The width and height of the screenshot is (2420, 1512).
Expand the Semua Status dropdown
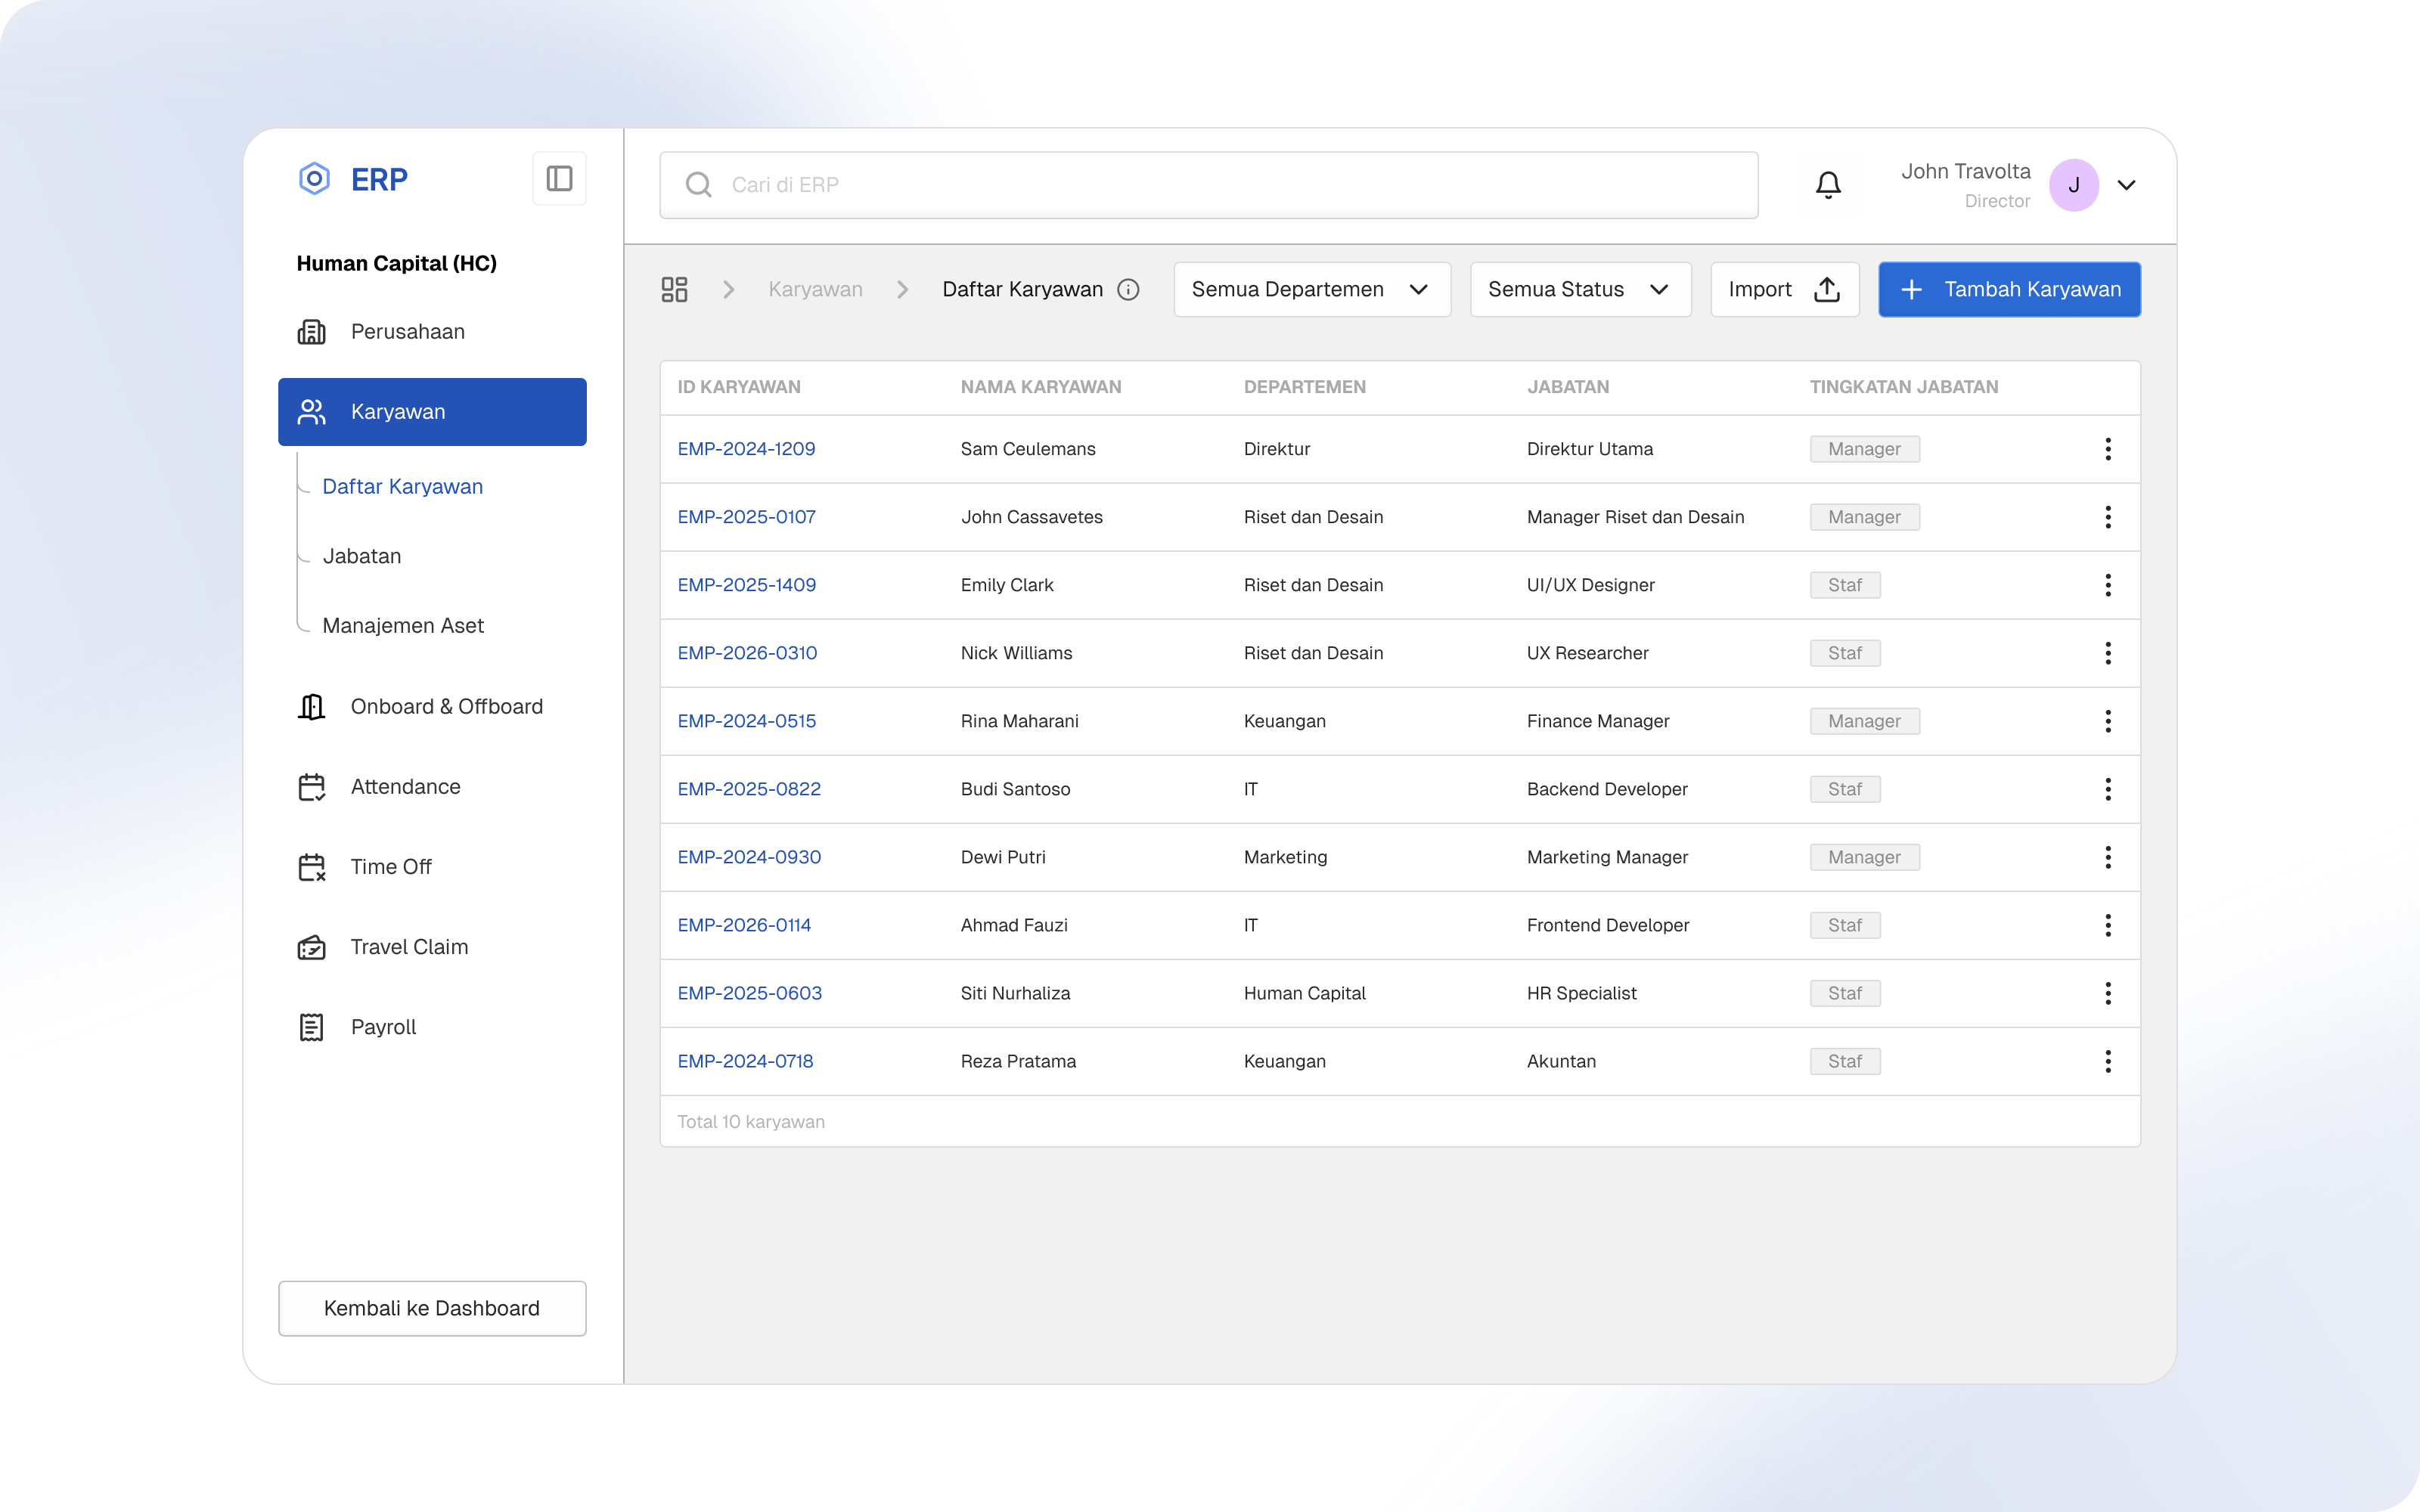point(1580,290)
